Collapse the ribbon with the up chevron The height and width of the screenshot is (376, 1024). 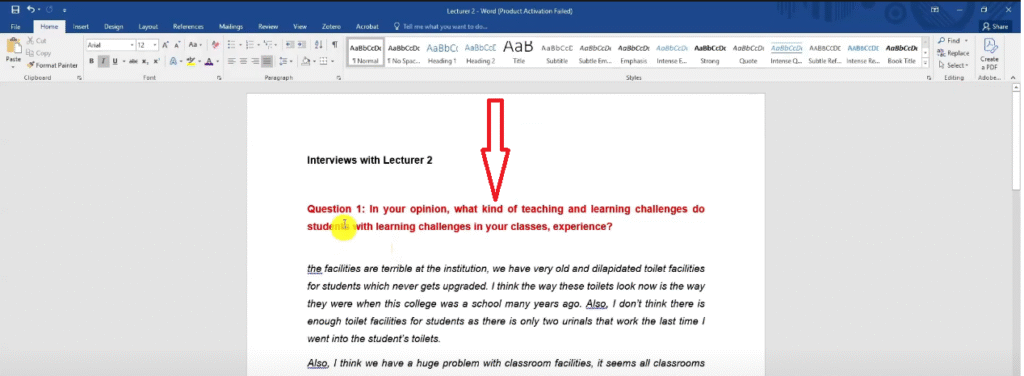[1014, 78]
